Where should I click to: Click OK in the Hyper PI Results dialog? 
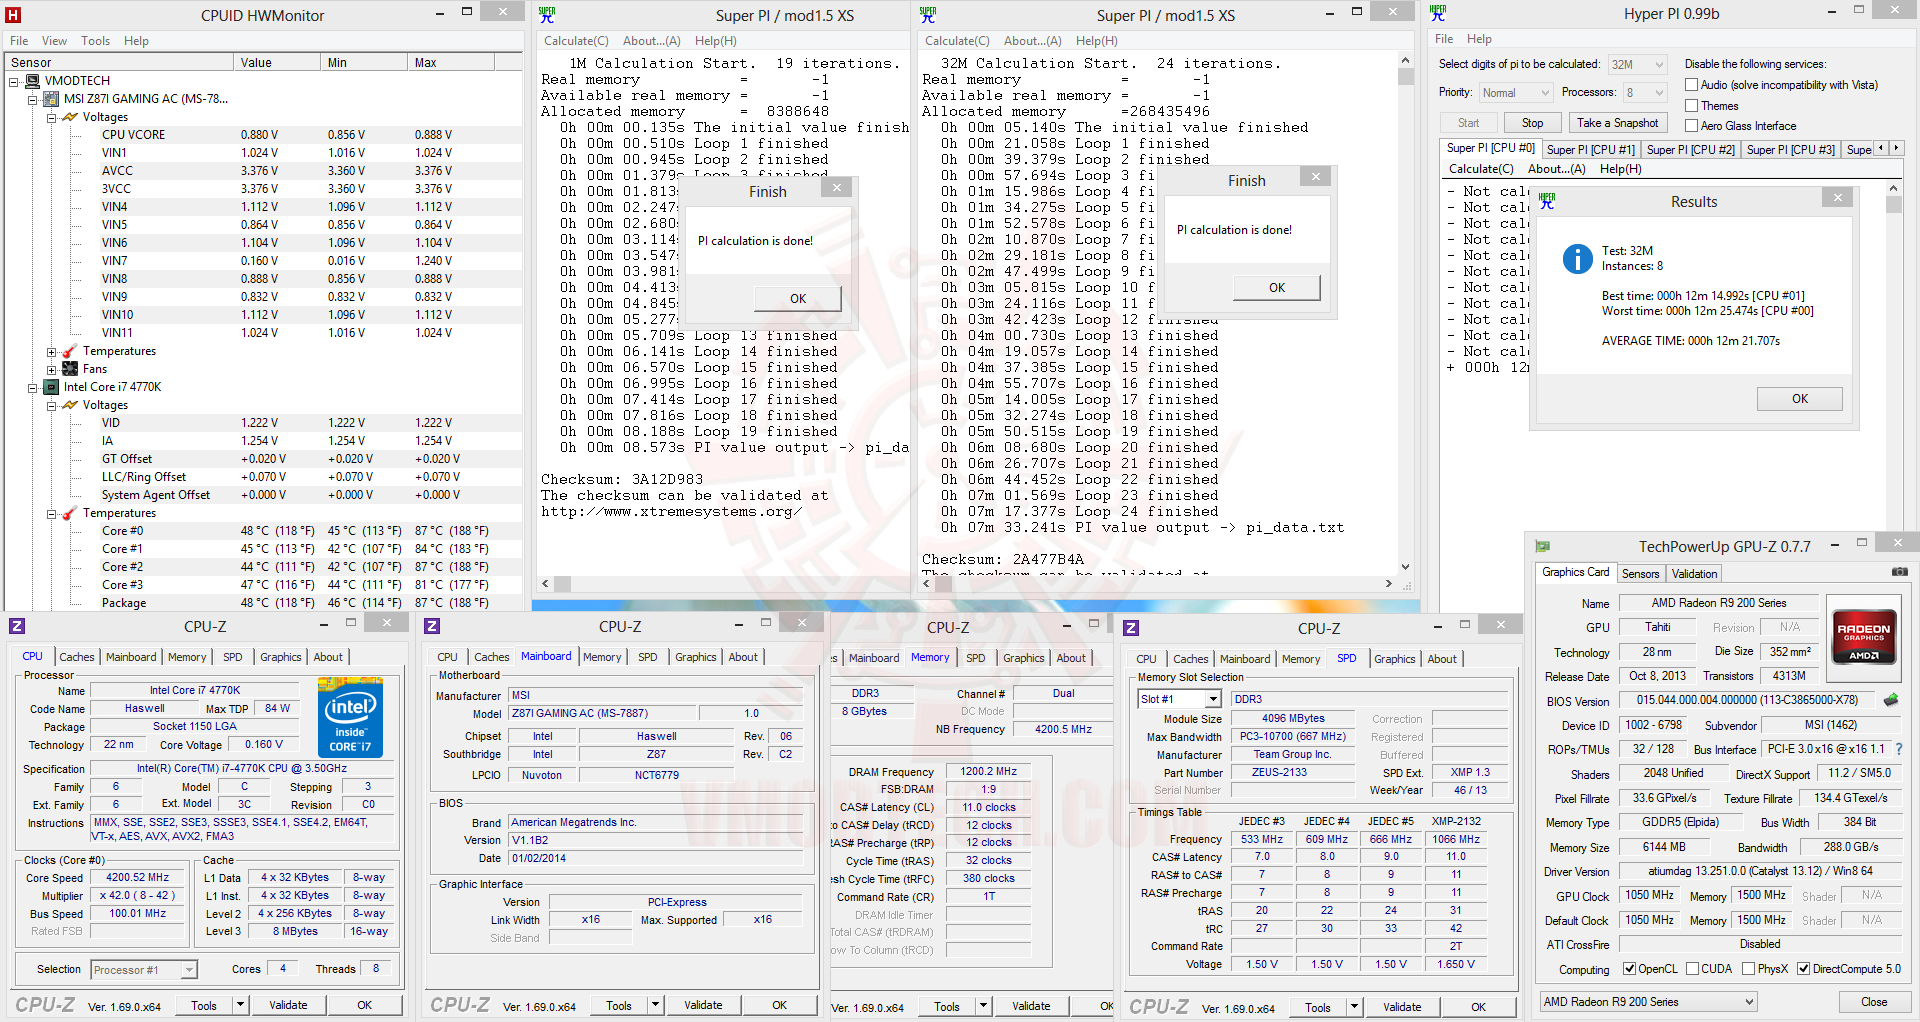pyautogui.click(x=1799, y=399)
